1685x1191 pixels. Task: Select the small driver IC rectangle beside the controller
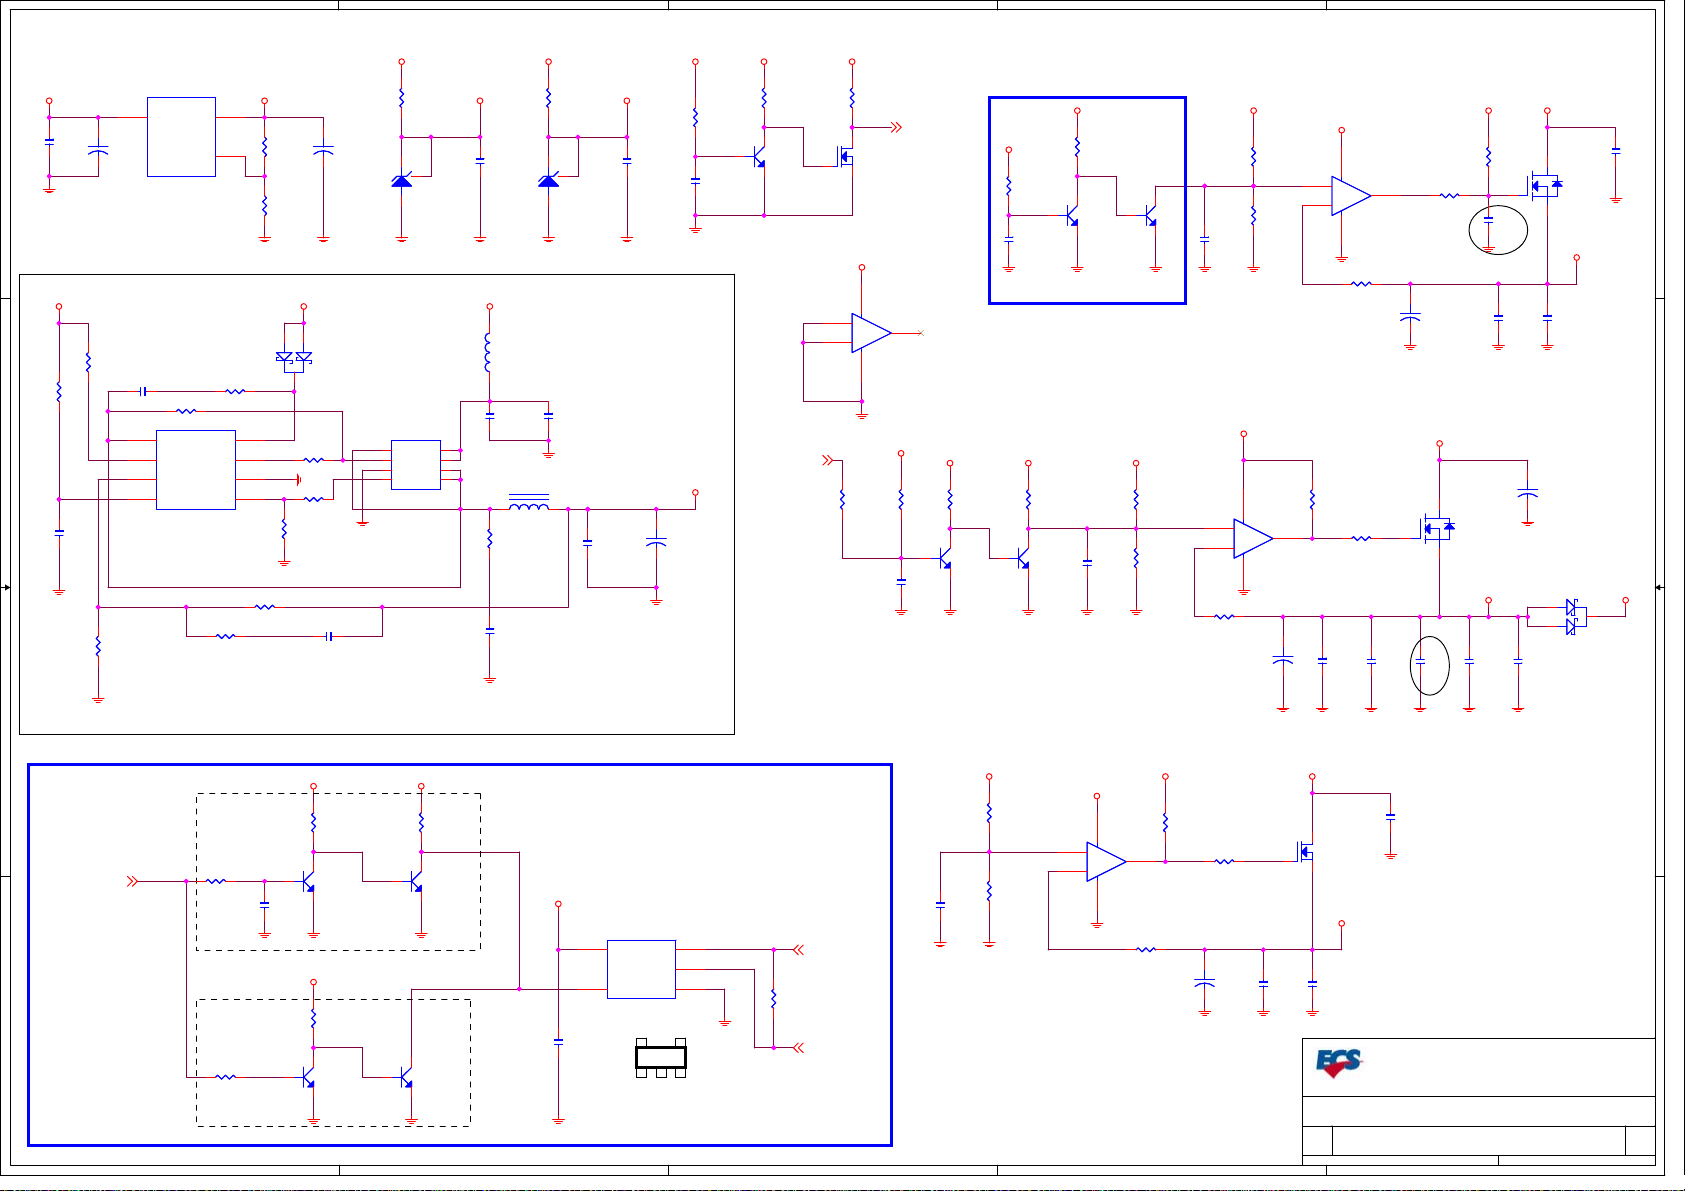(x=416, y=465)
